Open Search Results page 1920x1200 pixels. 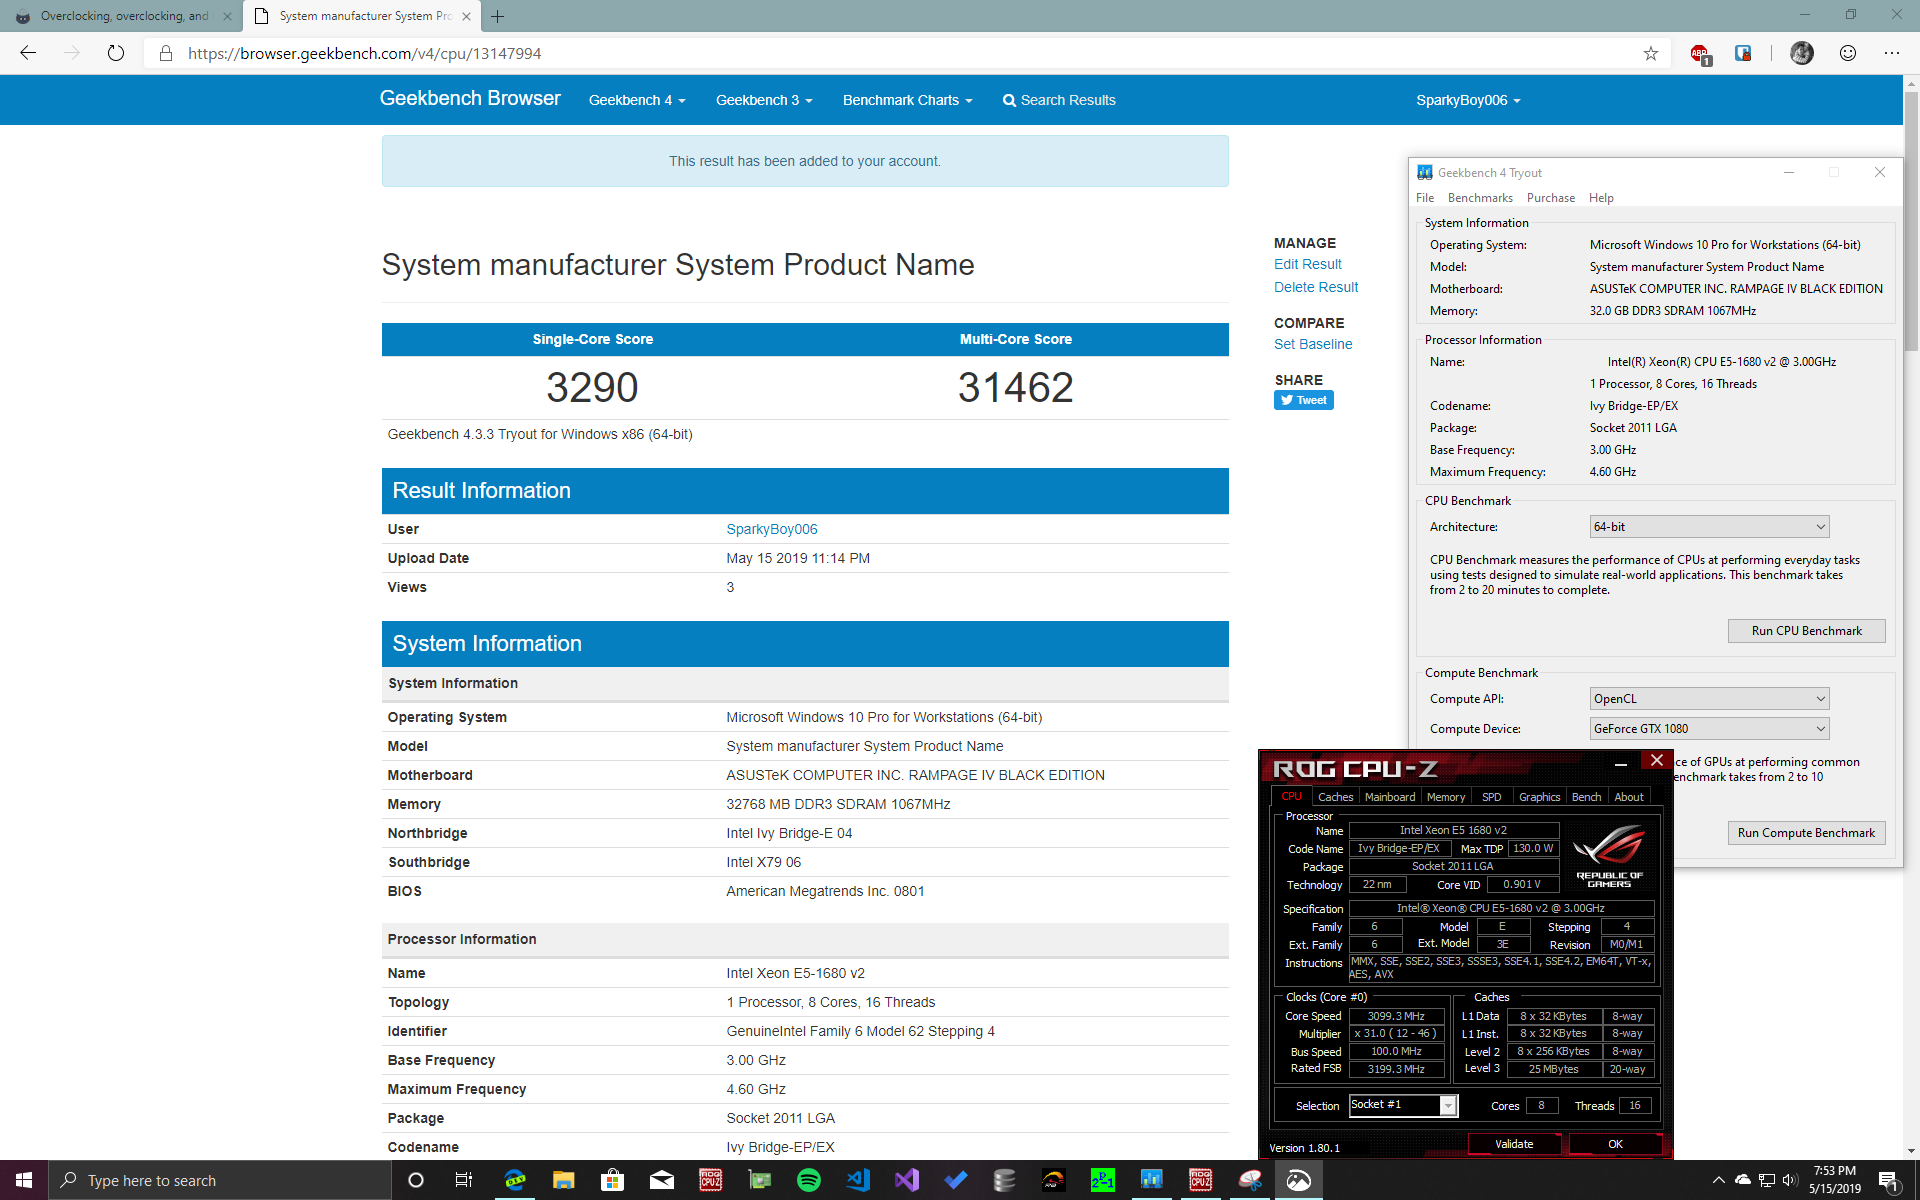tap(1059, 100)
